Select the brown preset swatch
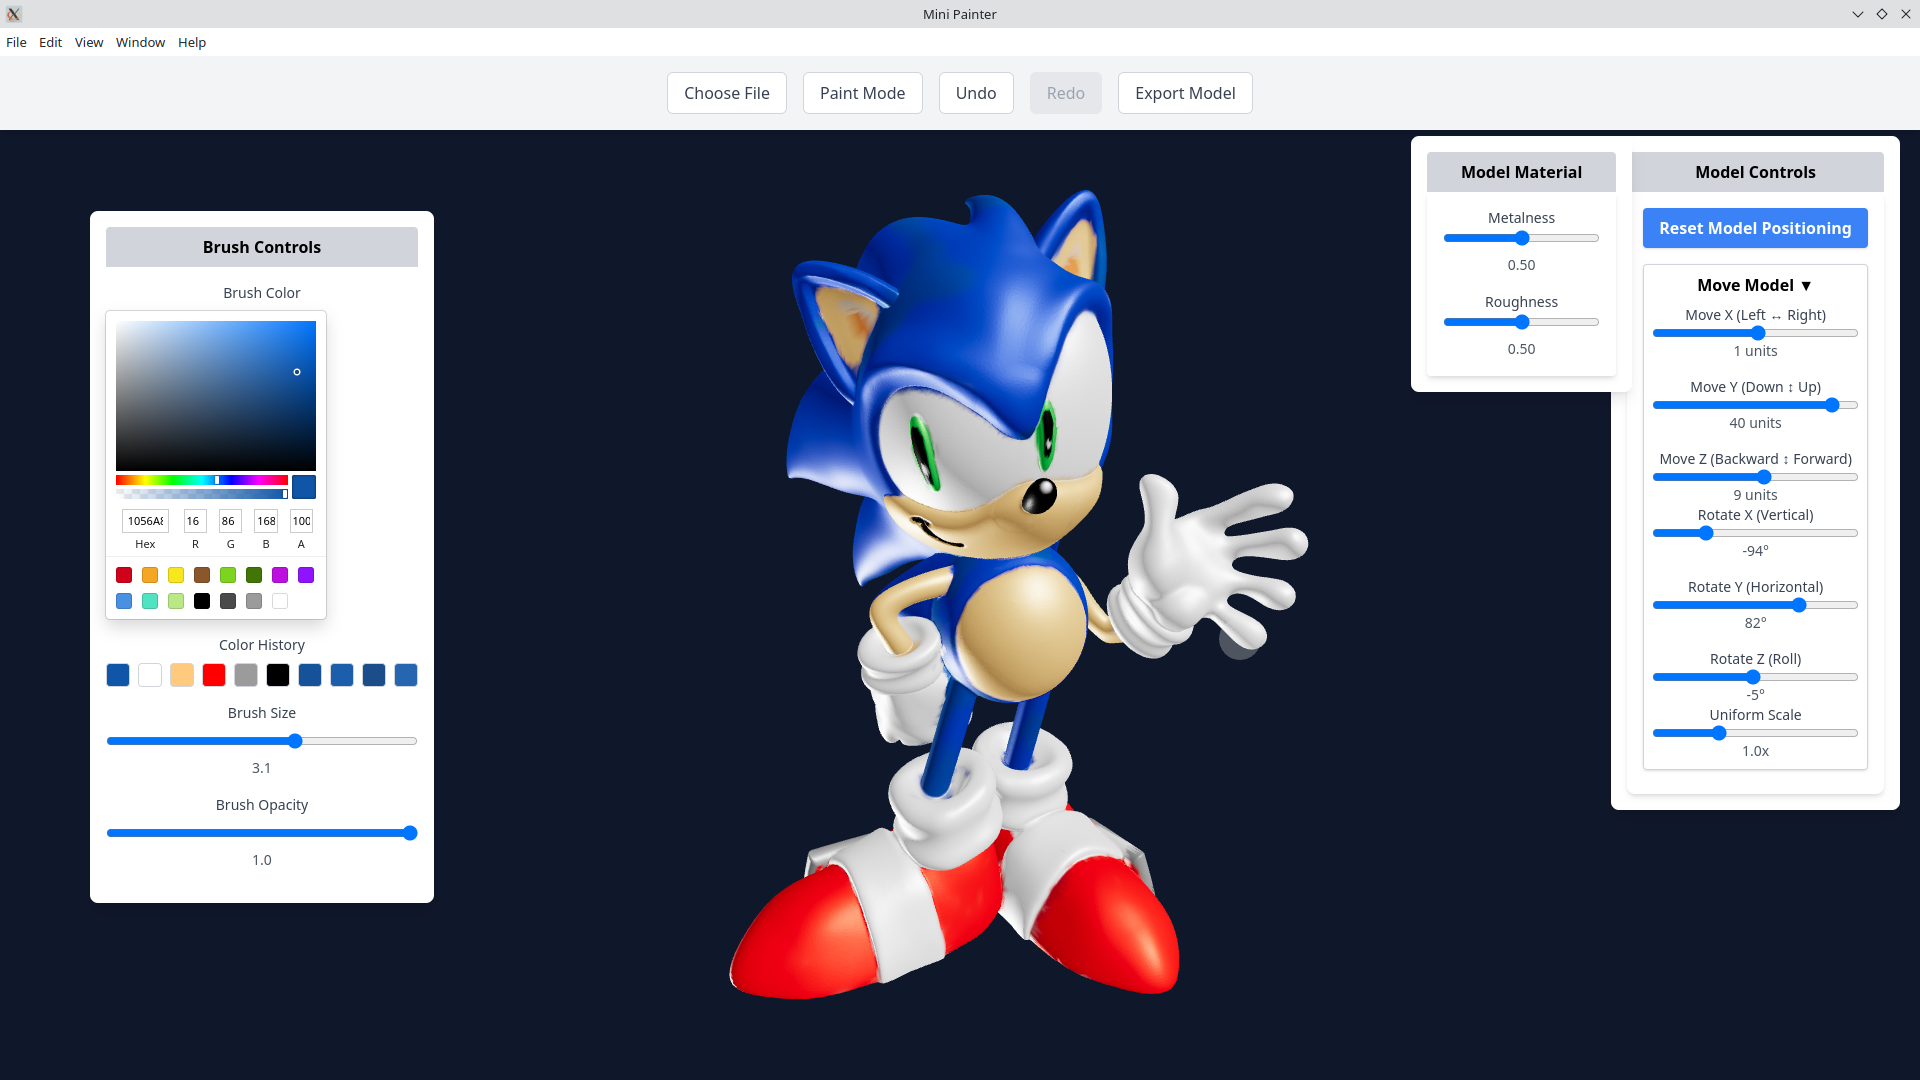 (202, 575)
